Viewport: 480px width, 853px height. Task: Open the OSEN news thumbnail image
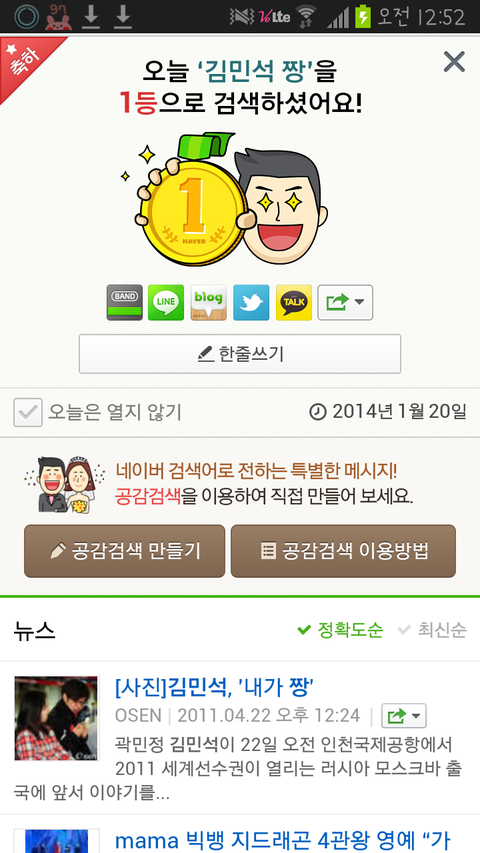(56, 718)
